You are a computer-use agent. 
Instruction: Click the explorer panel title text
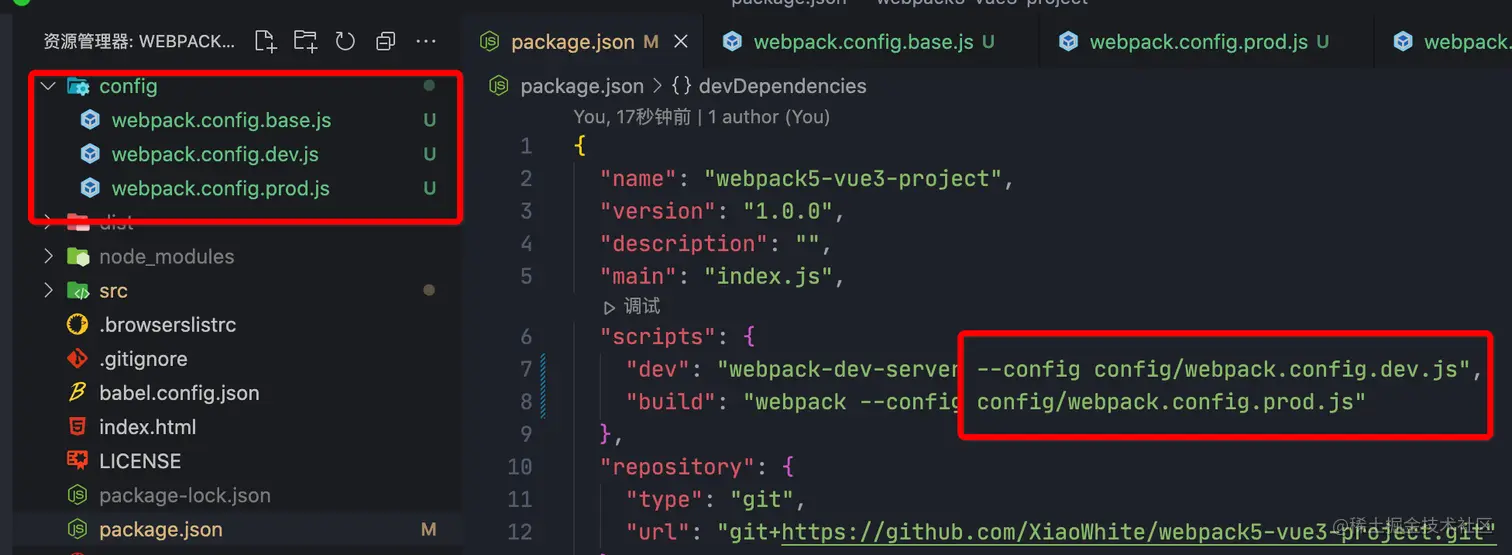pos(139,41)
